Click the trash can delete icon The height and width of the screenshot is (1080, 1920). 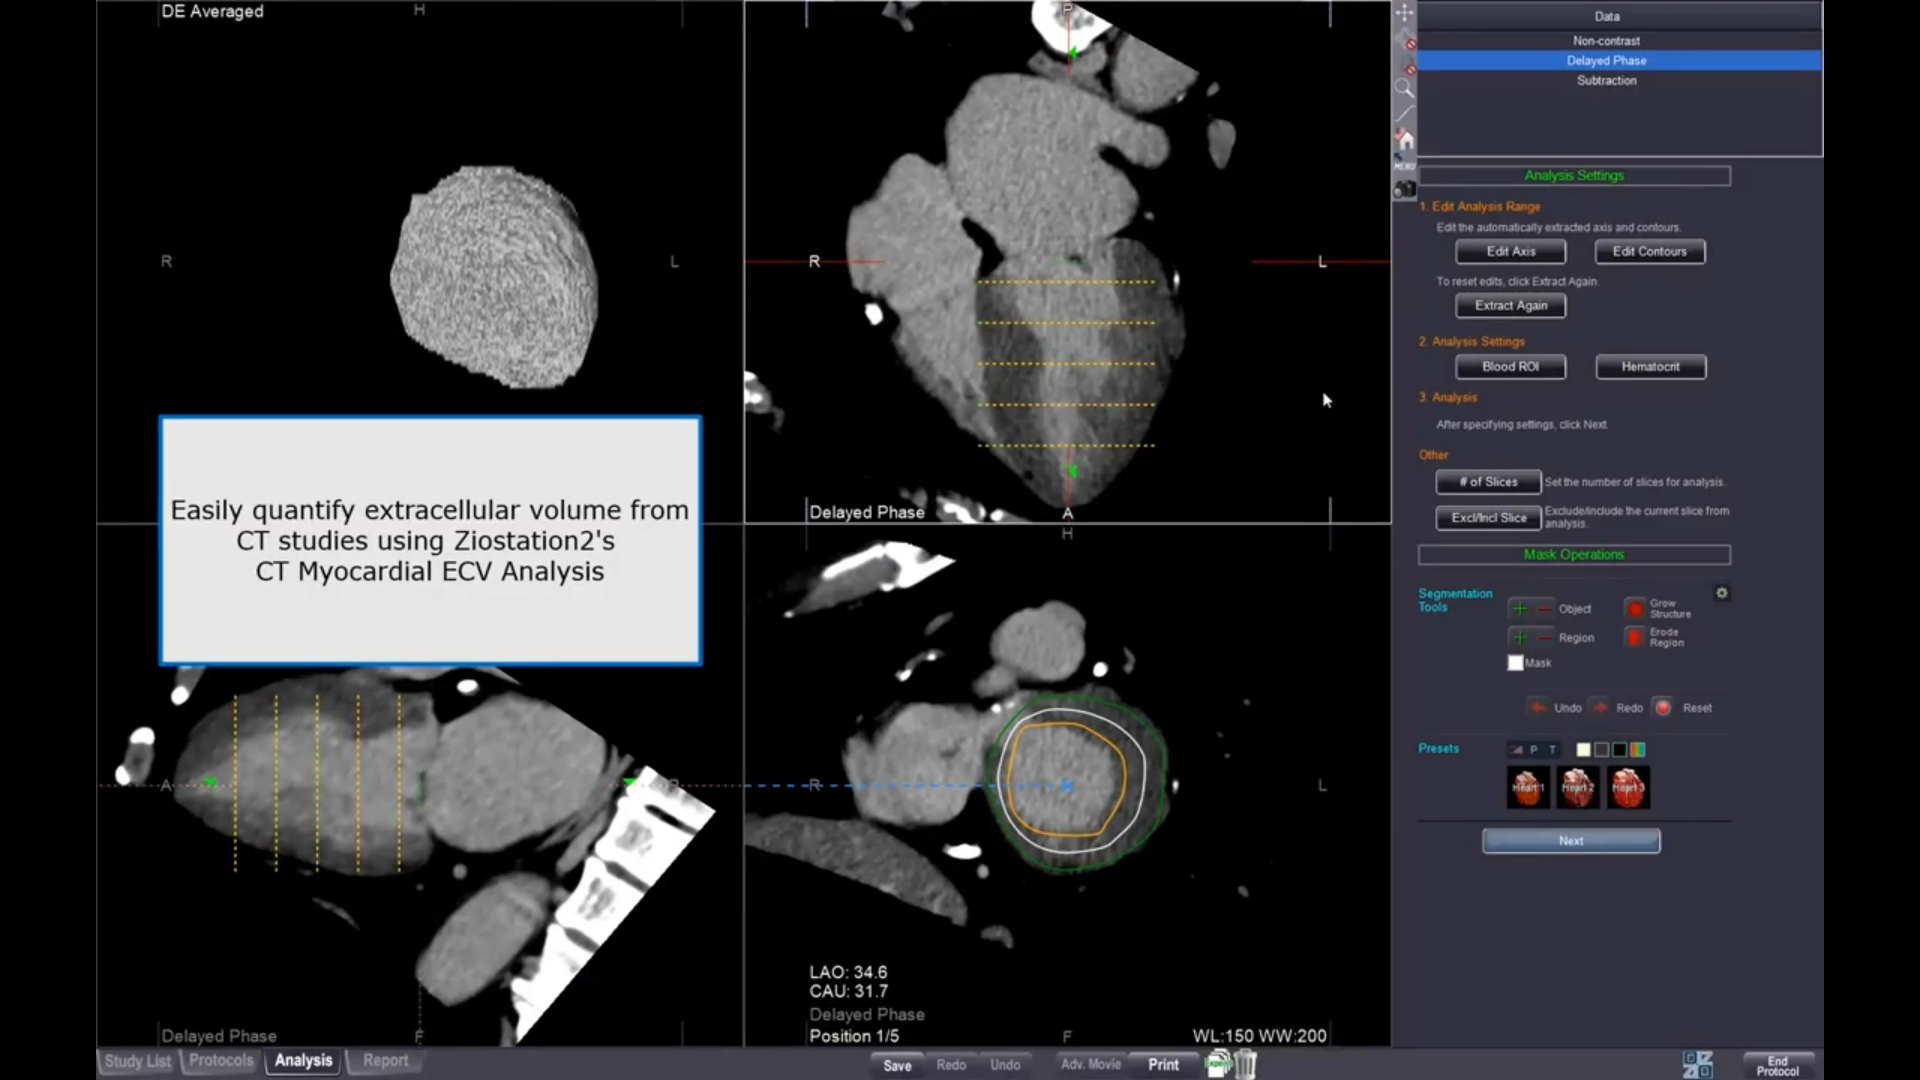tap(1245, 1064)
